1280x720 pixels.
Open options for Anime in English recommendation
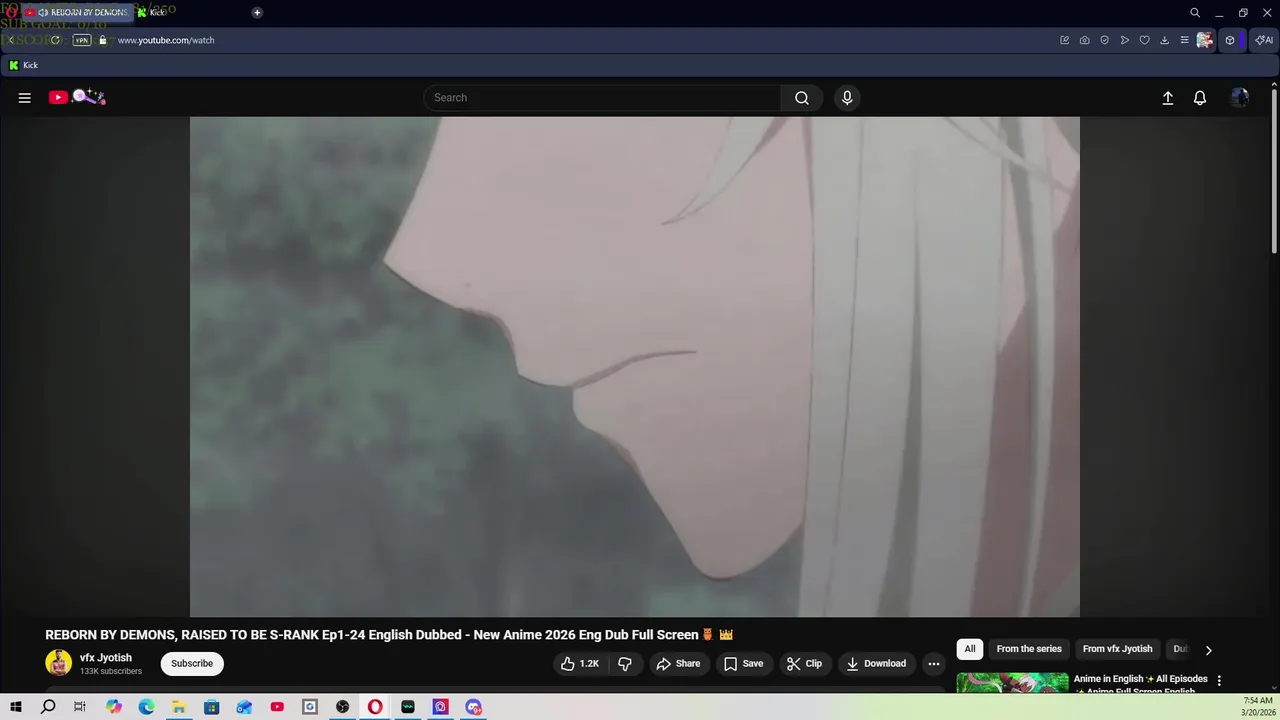click(x=1219, y=680)
